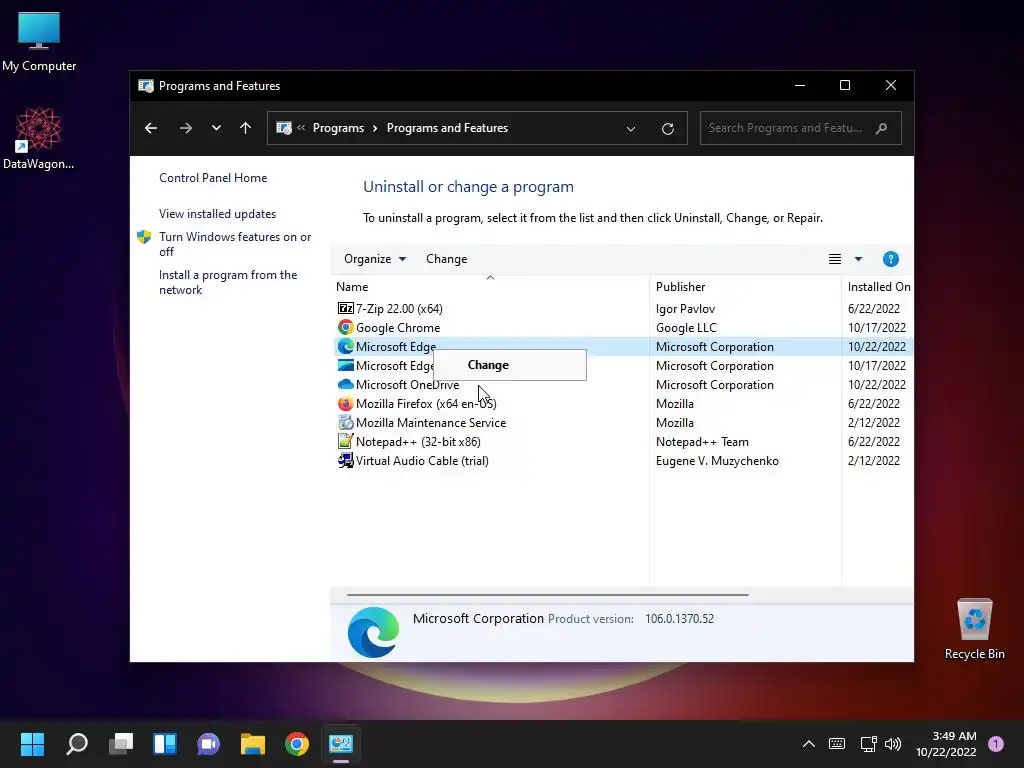Open Google Chrome from the taskbar
1024x768 pixels.
pyautogui.click(x=296, y=744)
